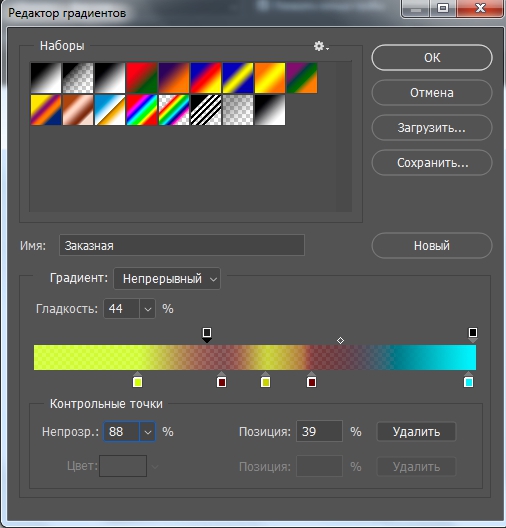
Task: Click the Сохранить... button
Action: (432, 163)
